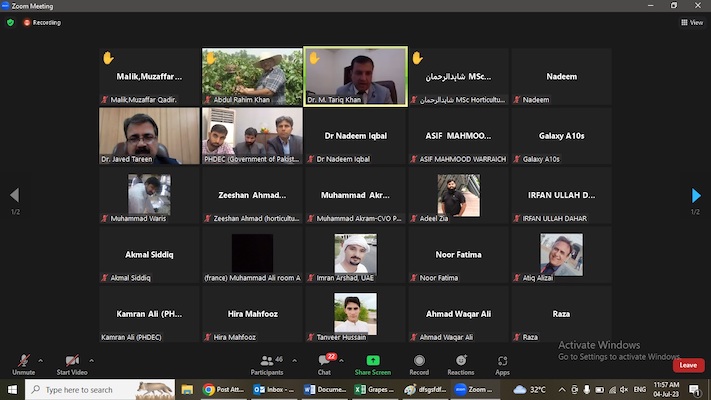Go to previous page of participants
Viewport: 711px width, 400px height.
[x=14, y=195]
